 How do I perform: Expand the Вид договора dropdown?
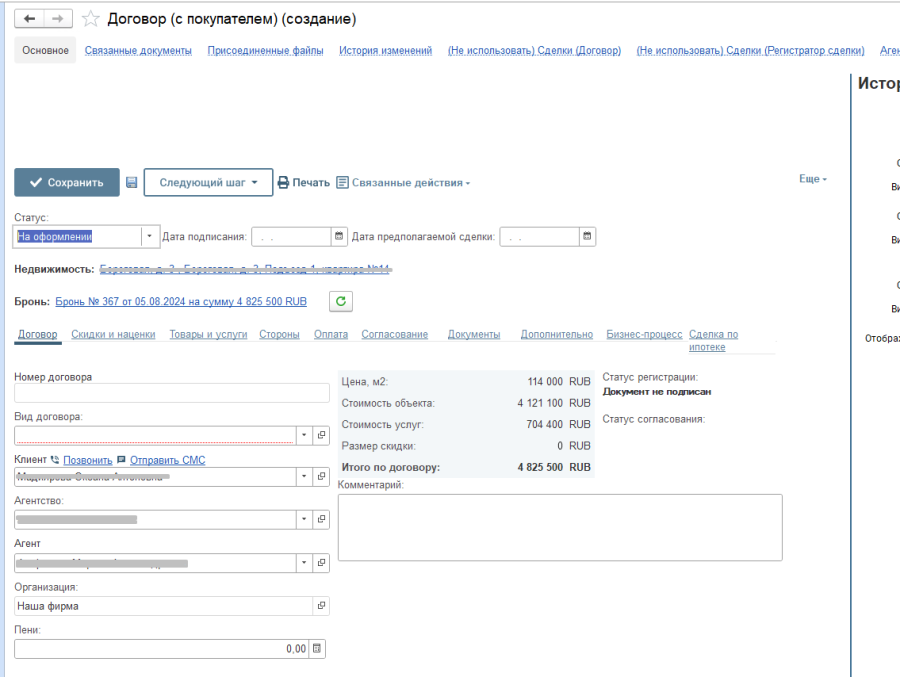coord(304,435)
